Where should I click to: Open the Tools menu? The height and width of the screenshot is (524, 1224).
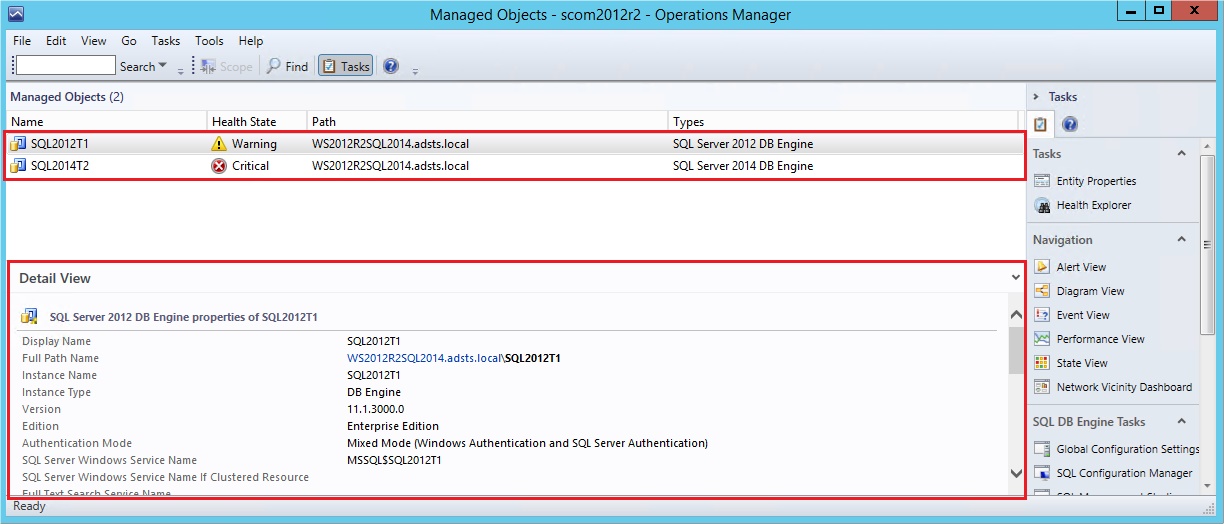(x=209, y=41)
